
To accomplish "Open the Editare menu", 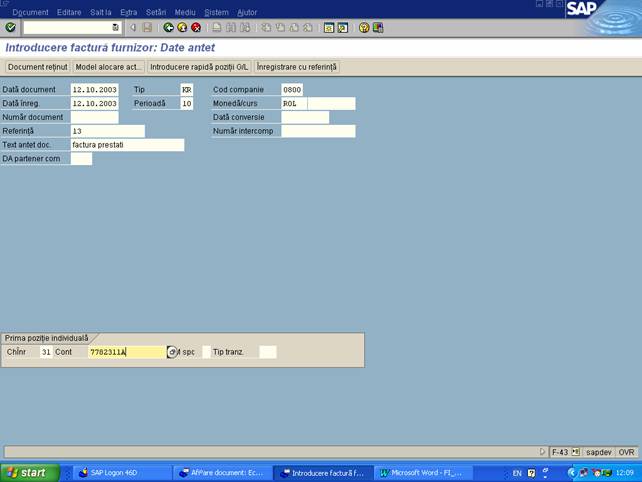I will point(69,12).
